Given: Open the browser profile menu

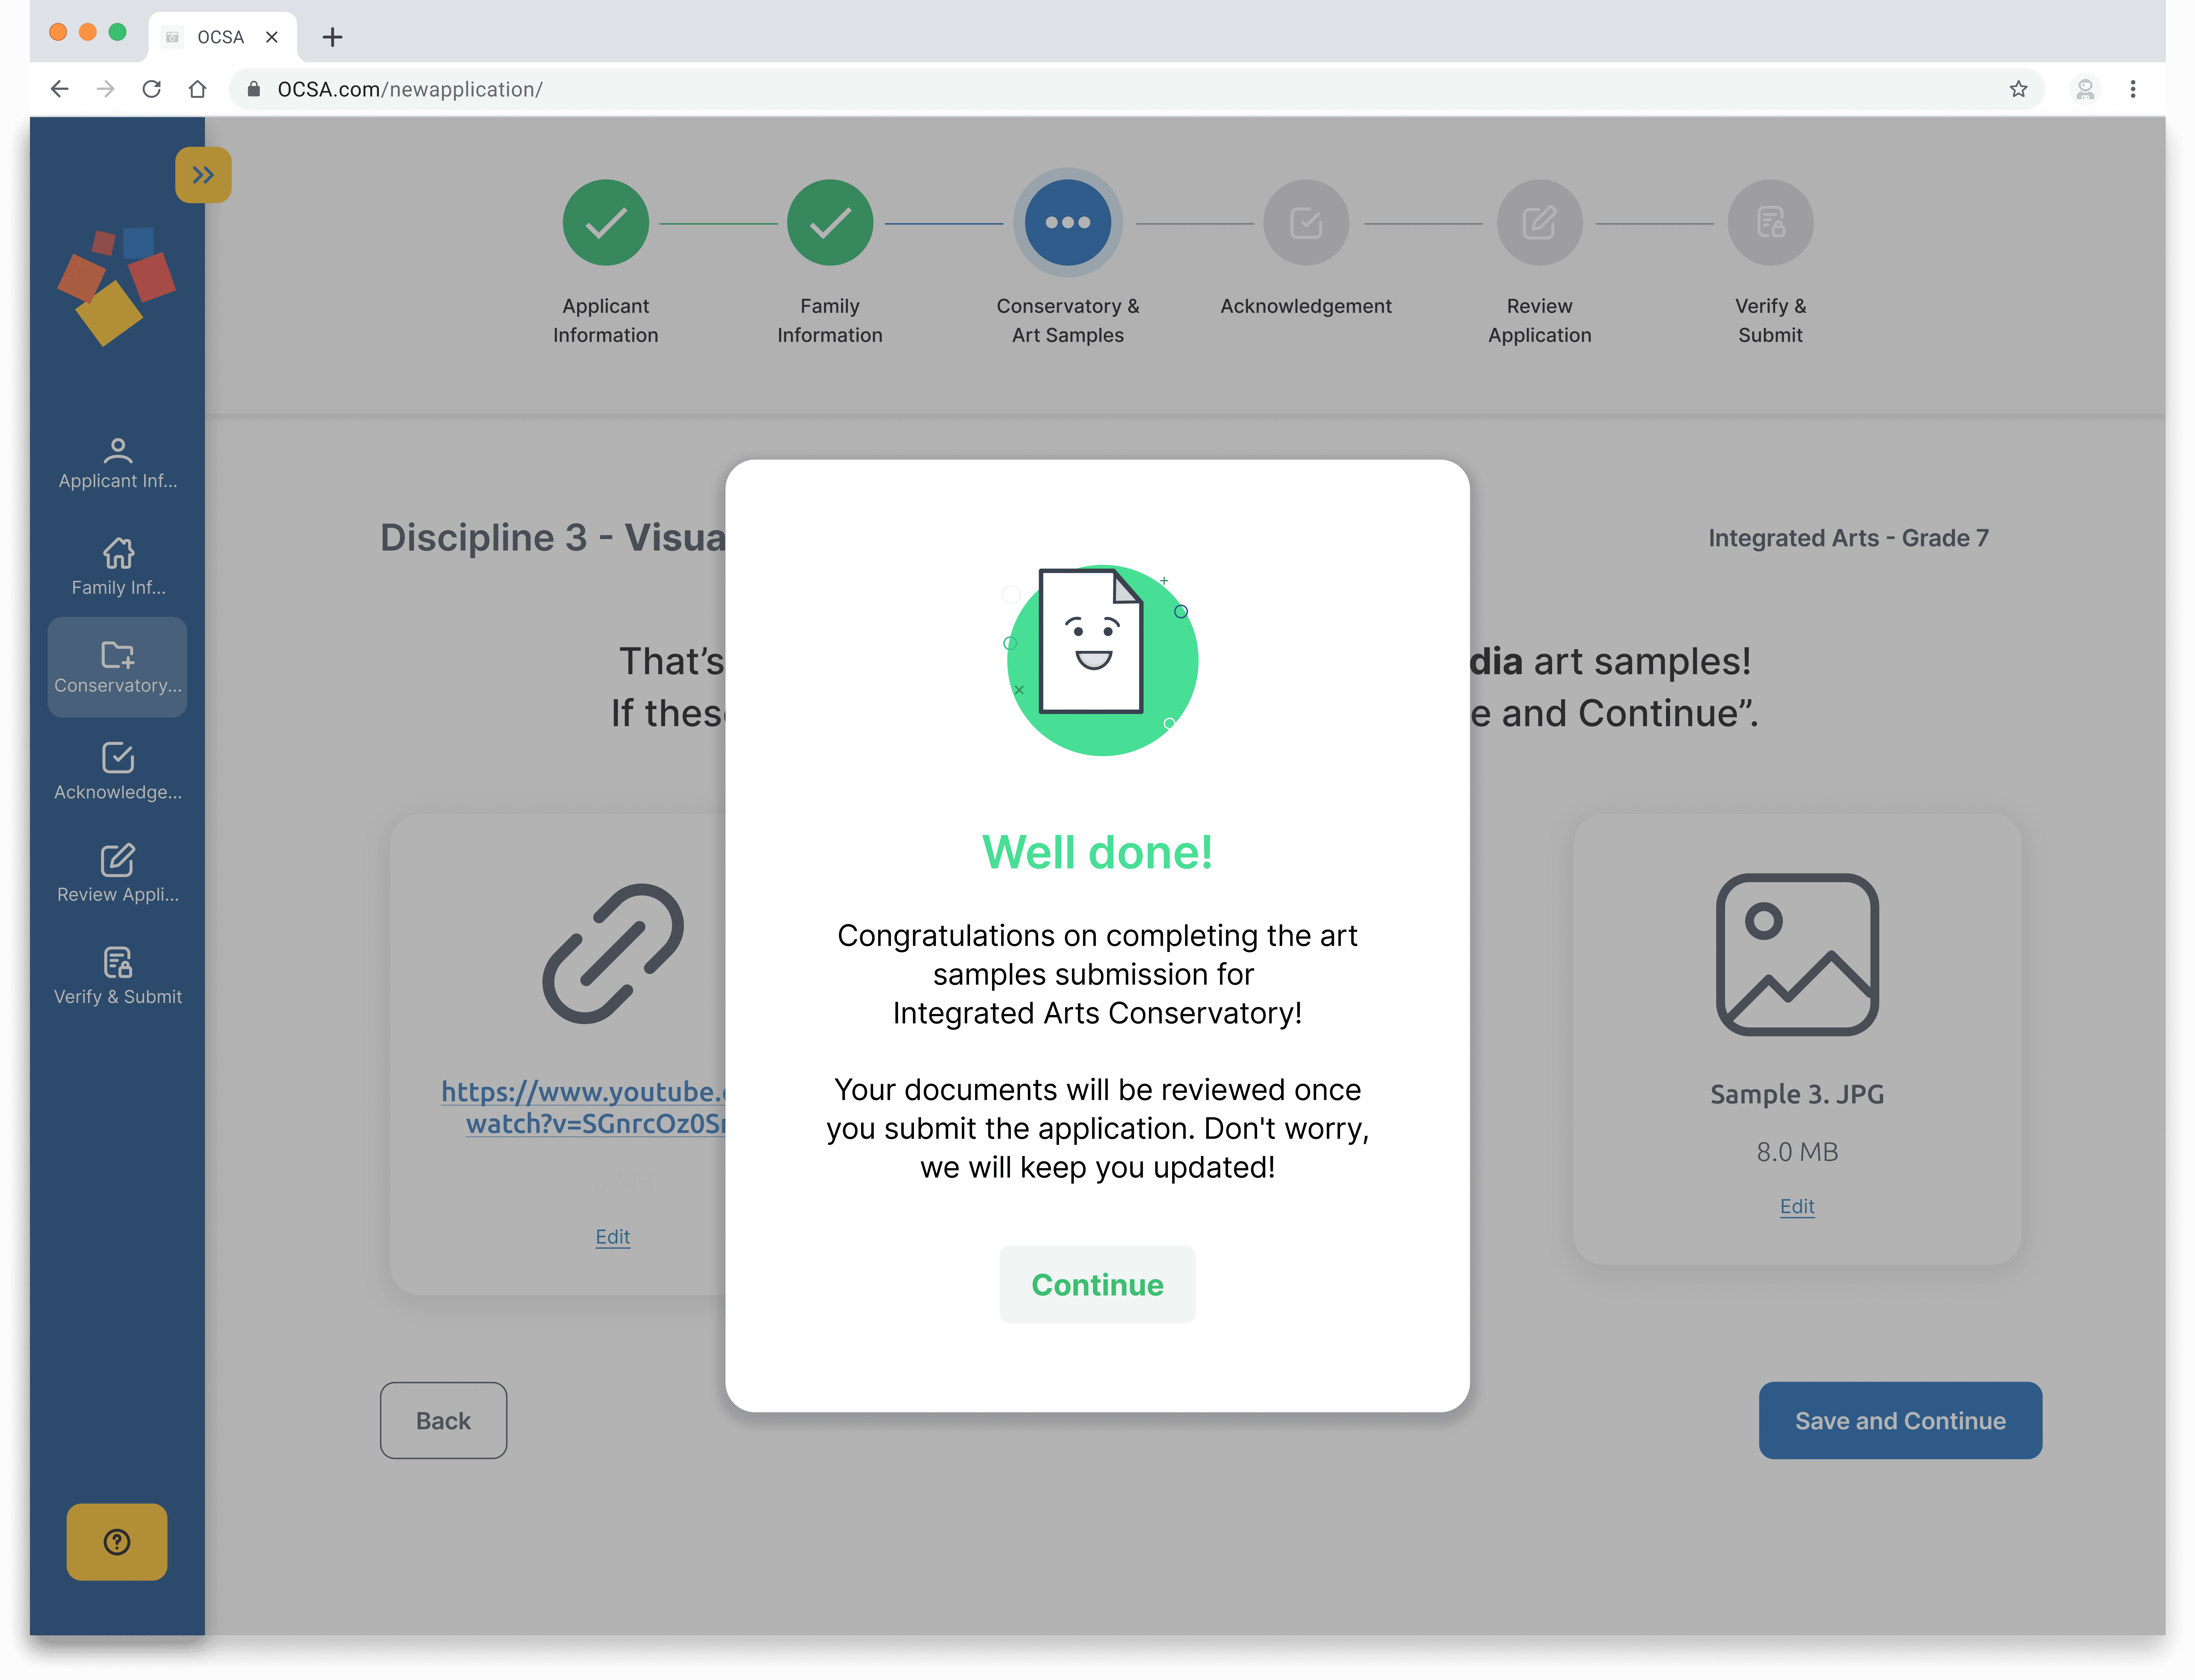Looking at the screenshot, I should (2085, 89).
